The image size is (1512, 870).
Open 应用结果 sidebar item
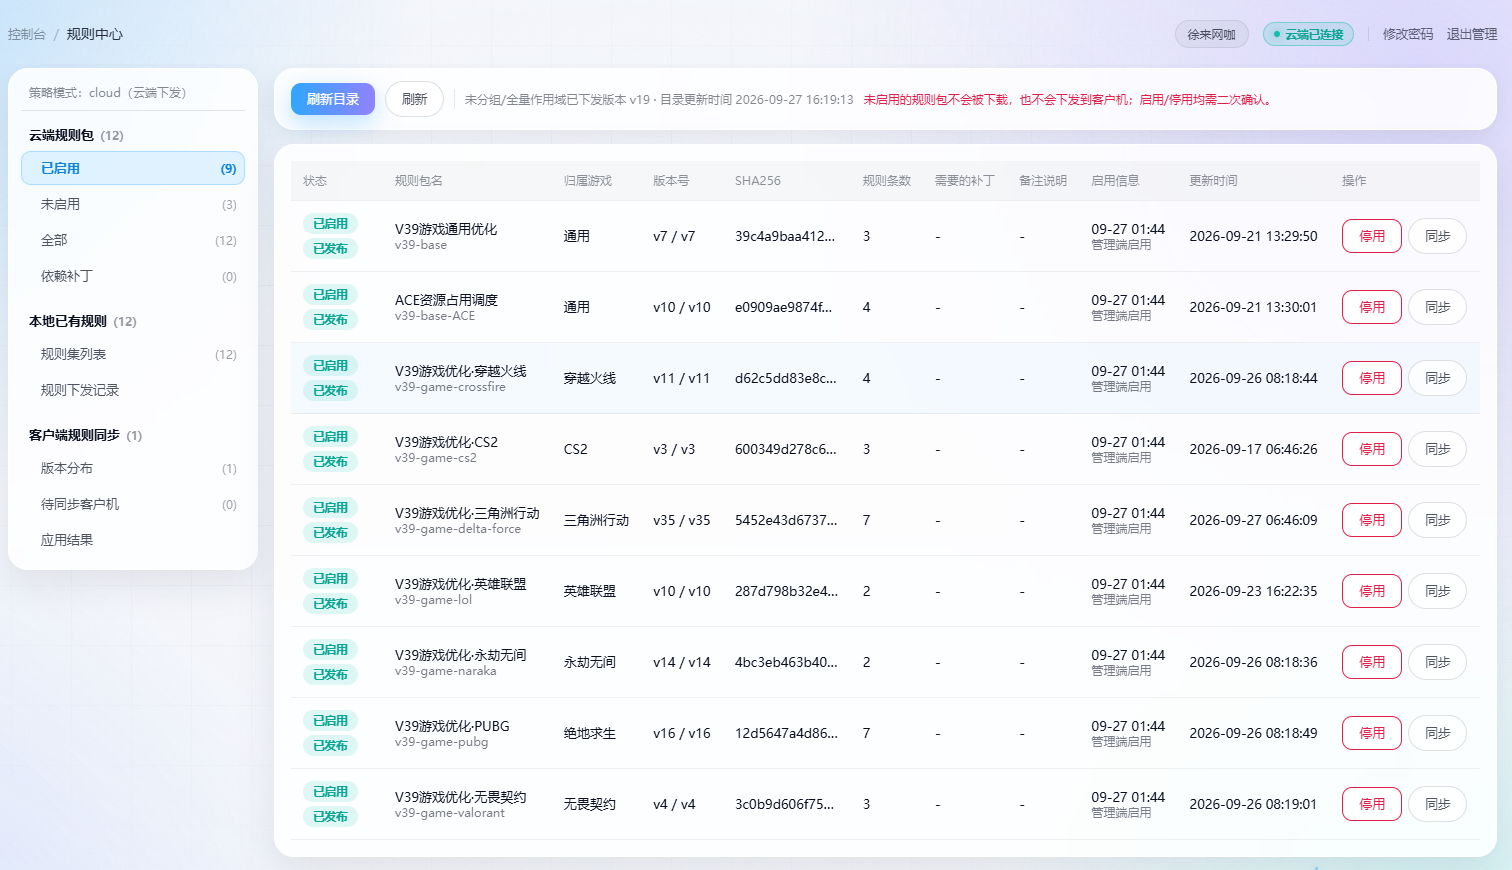(x=133, y=540)
